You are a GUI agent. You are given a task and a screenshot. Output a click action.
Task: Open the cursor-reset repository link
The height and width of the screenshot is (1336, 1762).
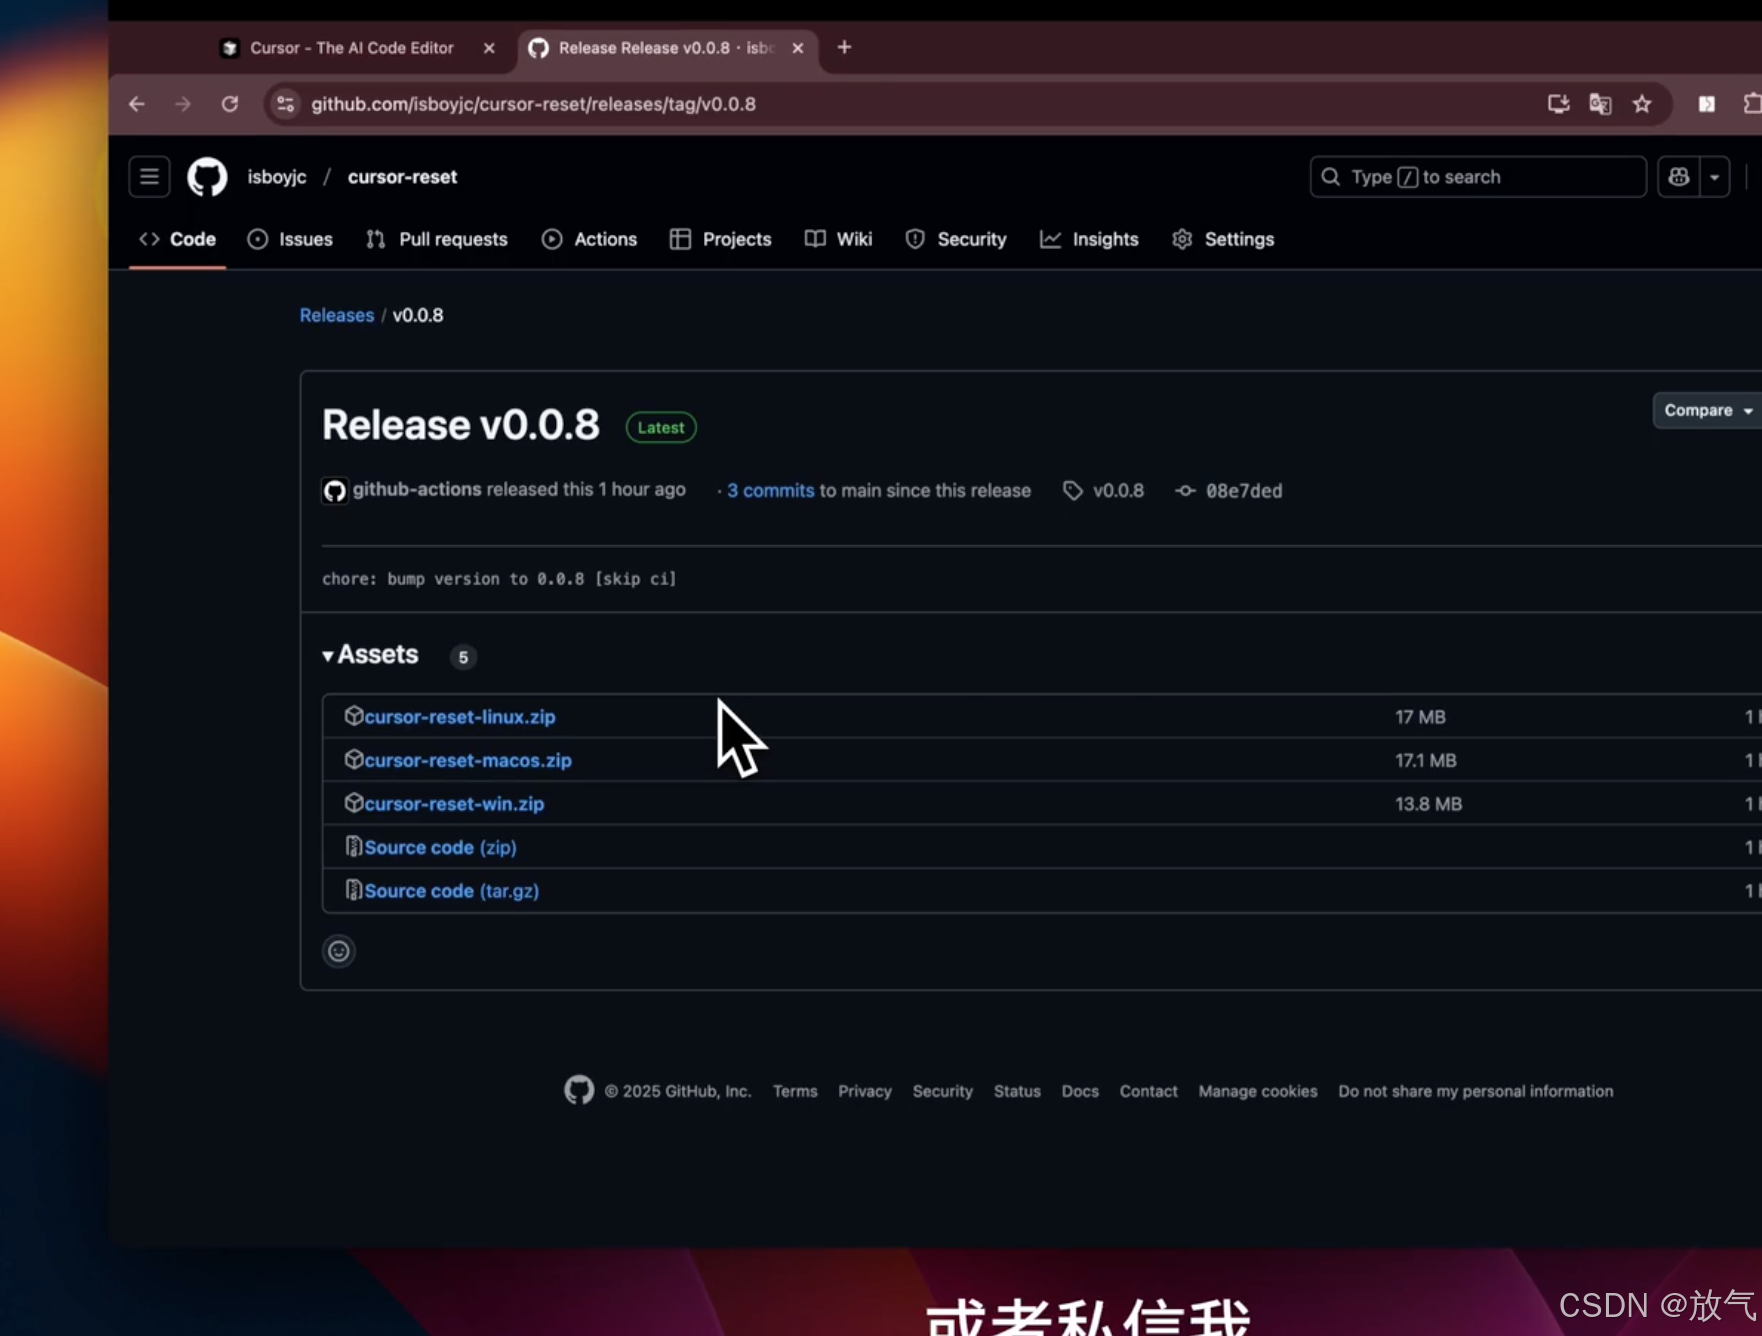tap(402, 177)
